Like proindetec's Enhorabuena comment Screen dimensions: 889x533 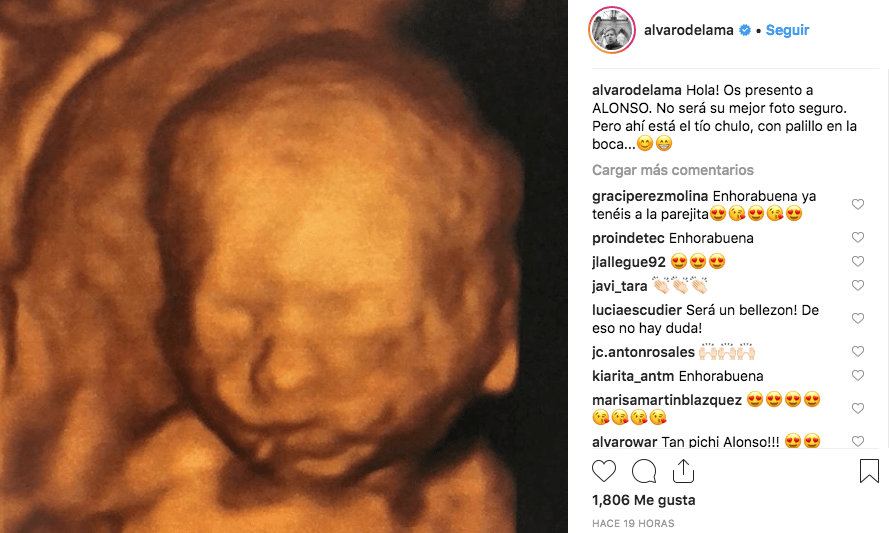coord(858,237)
